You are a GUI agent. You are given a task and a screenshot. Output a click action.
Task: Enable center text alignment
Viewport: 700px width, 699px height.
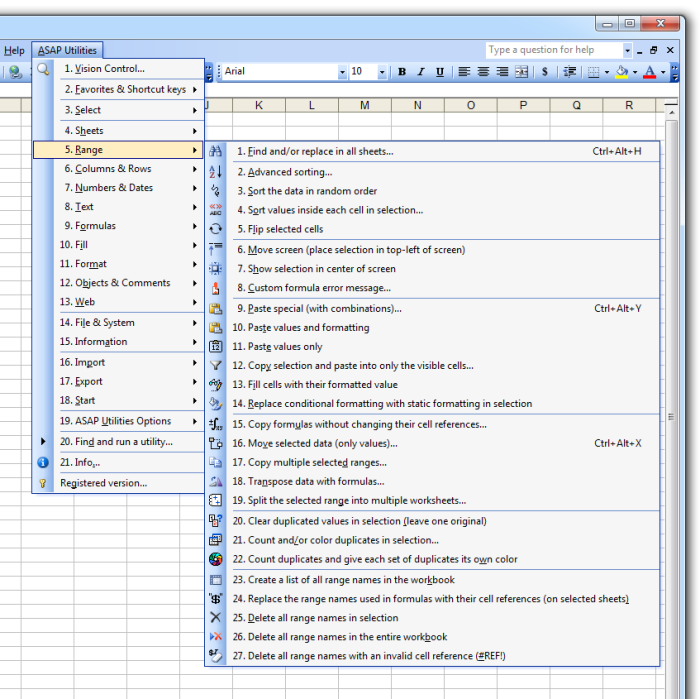click(x=484, y=72)
